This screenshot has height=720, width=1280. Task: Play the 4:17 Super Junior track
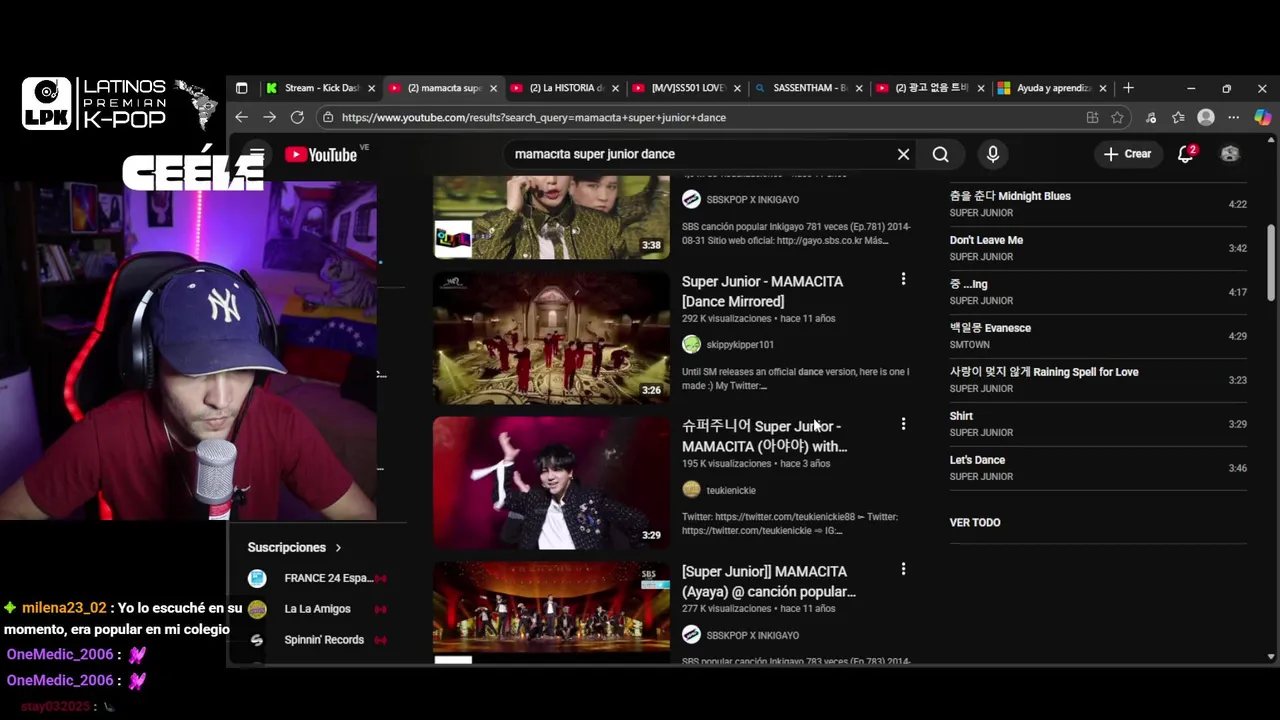(x=1098, y=292)
